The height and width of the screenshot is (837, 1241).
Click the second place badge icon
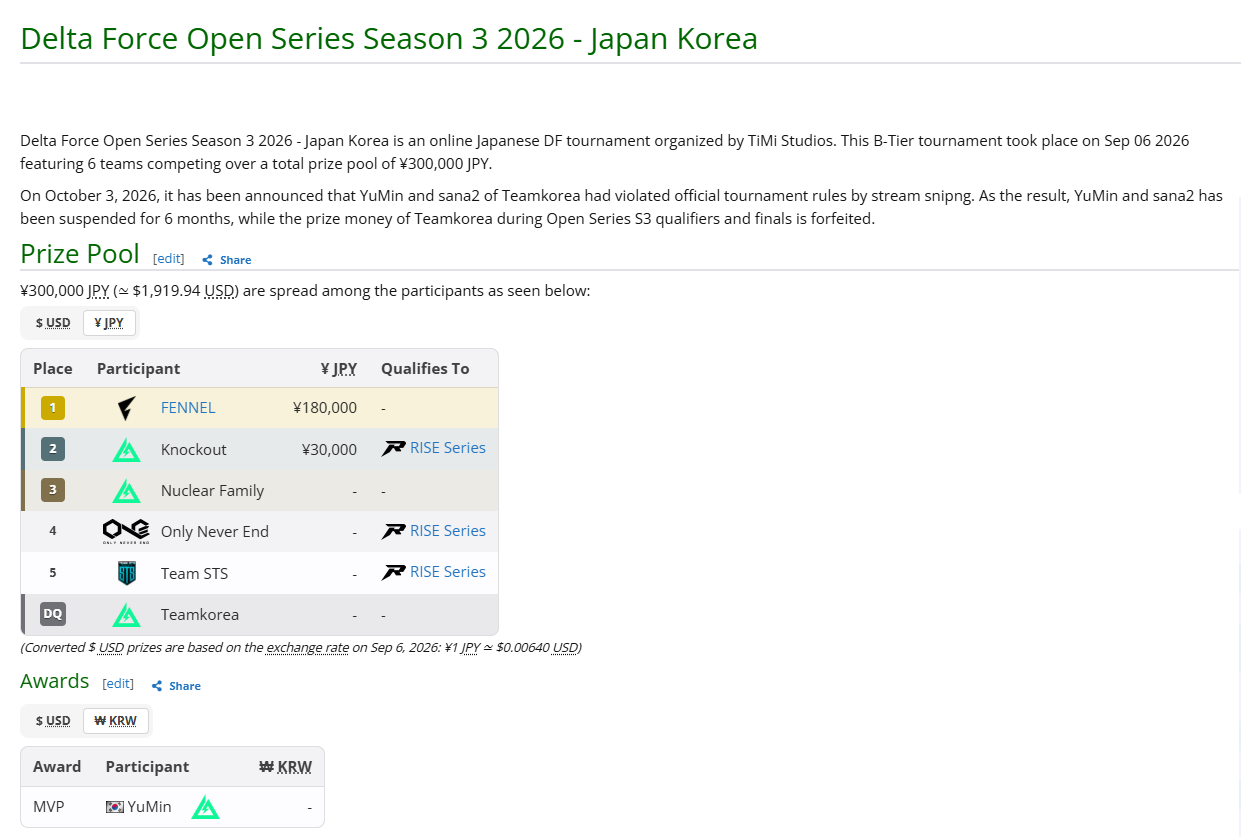(x=53, y=449)
